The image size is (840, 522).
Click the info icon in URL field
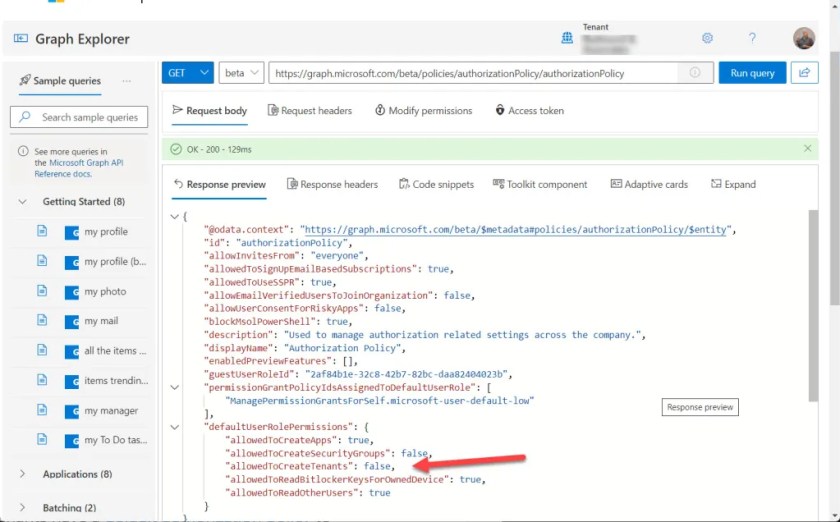click(694, 73)
